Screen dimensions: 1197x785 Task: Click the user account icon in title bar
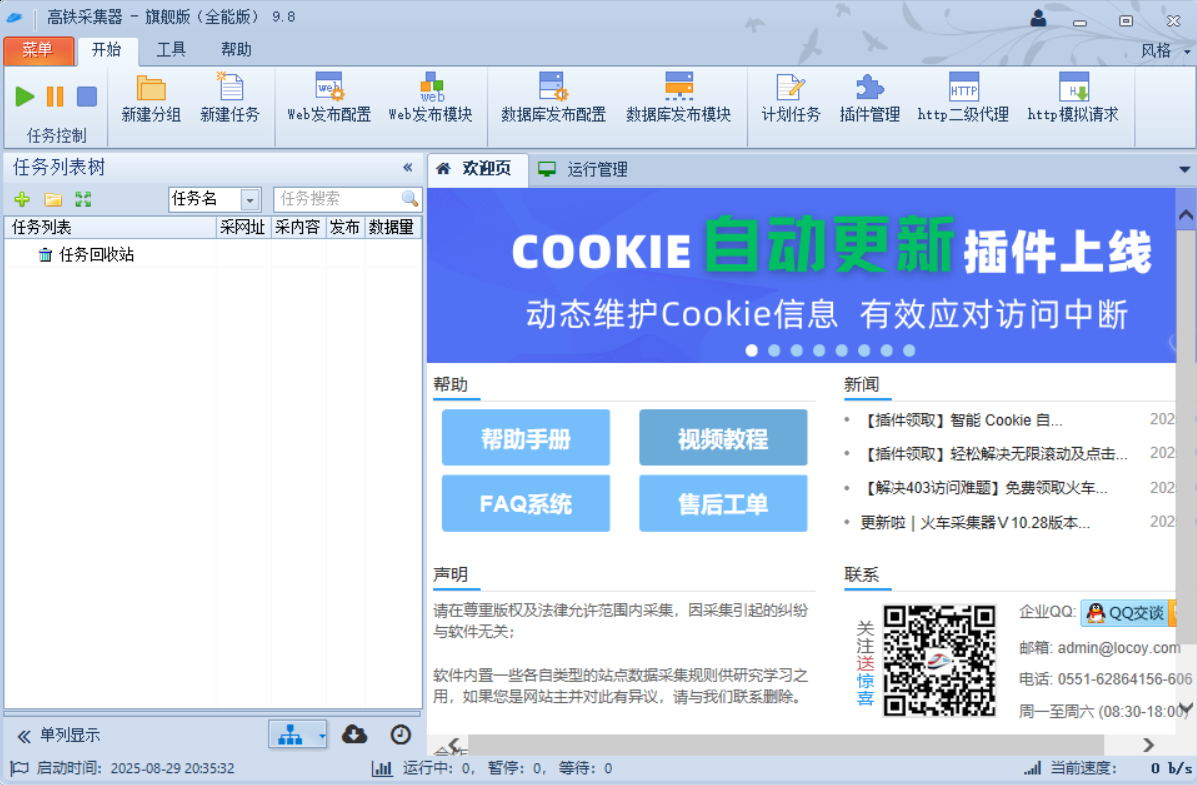tap(1038, 18)
